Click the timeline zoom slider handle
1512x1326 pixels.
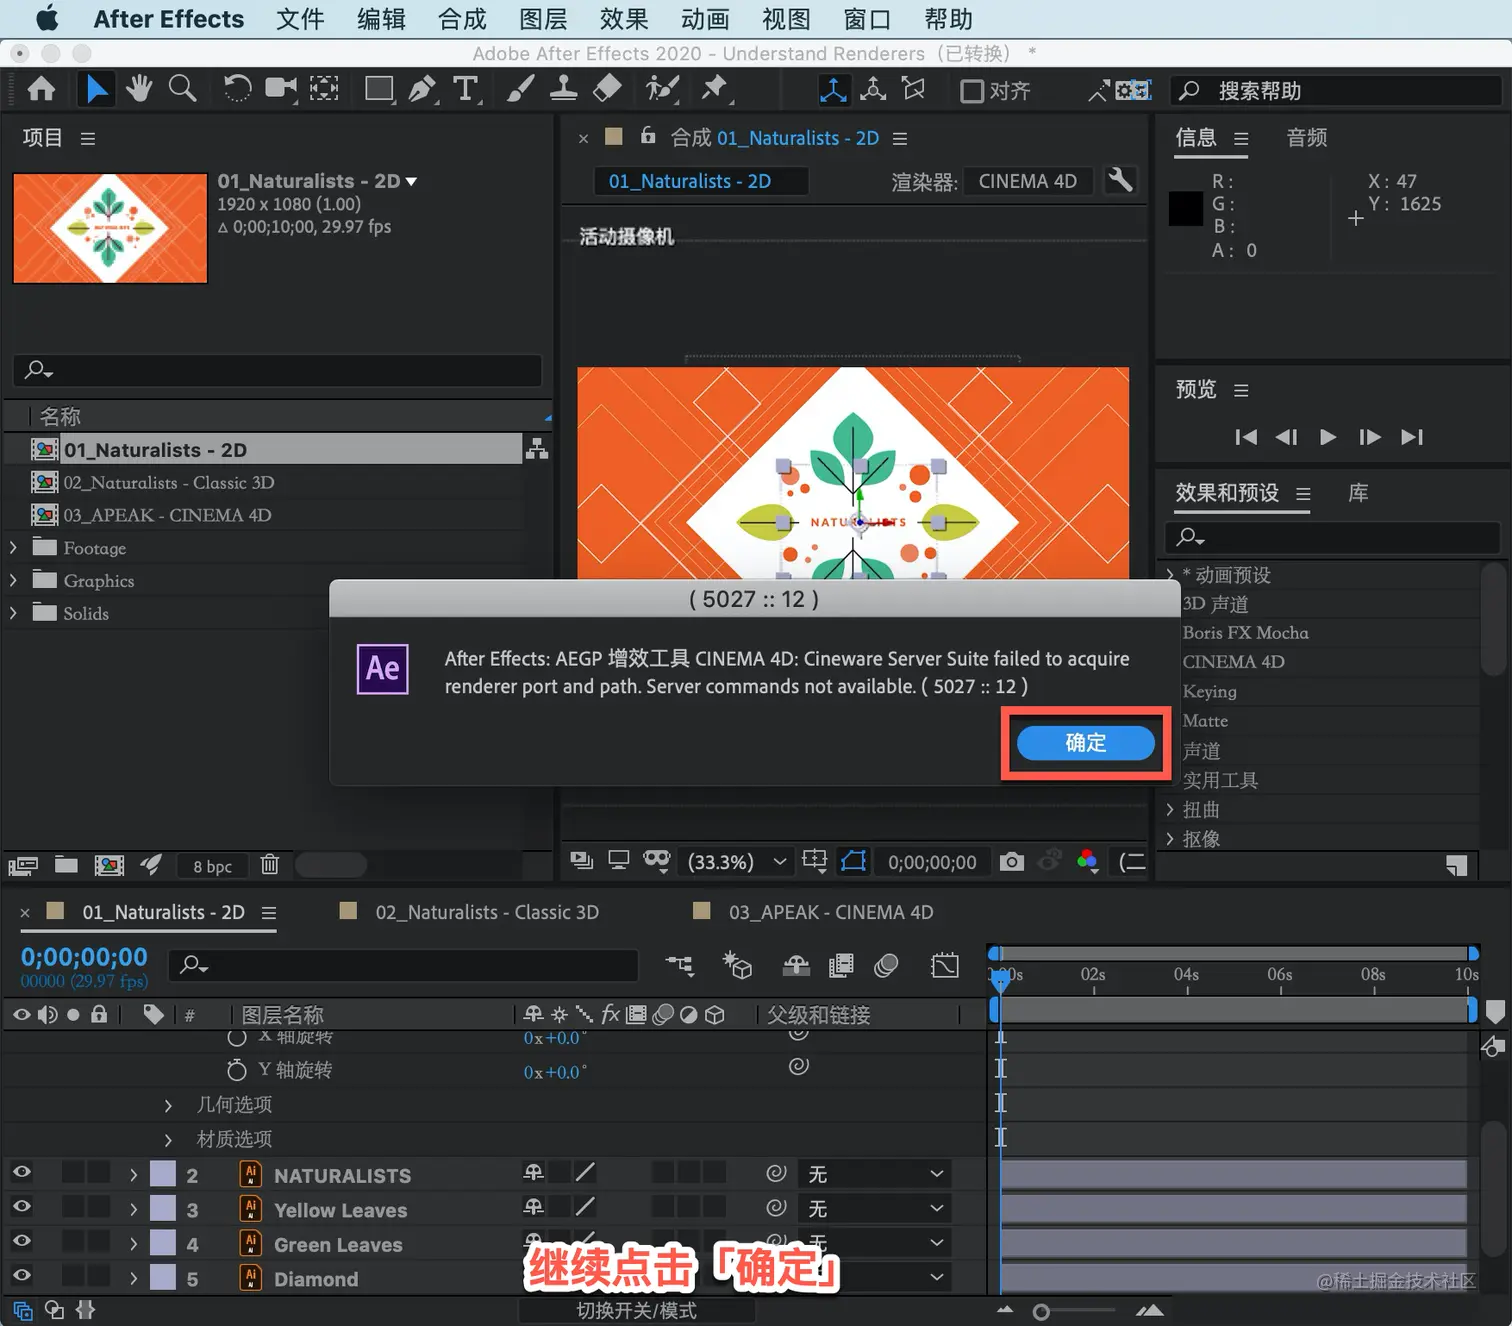(1041, 1312)
